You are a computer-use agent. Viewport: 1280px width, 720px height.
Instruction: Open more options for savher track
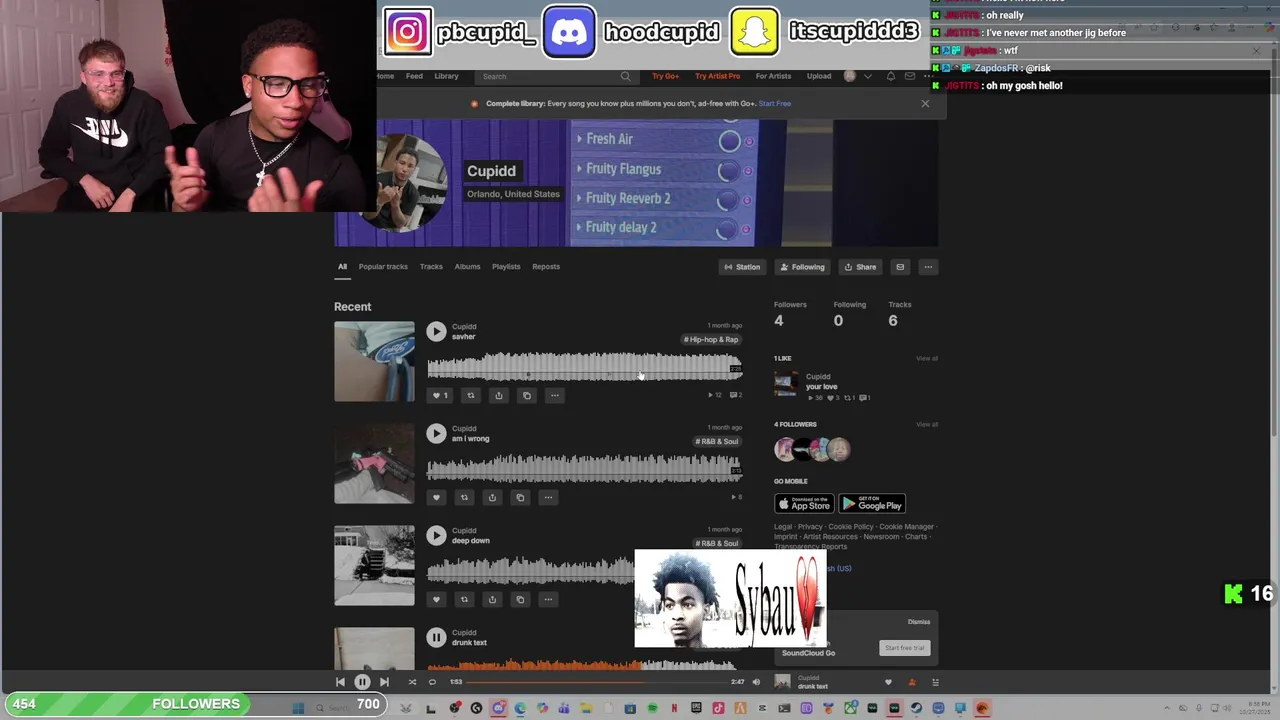tap(555, 395)
